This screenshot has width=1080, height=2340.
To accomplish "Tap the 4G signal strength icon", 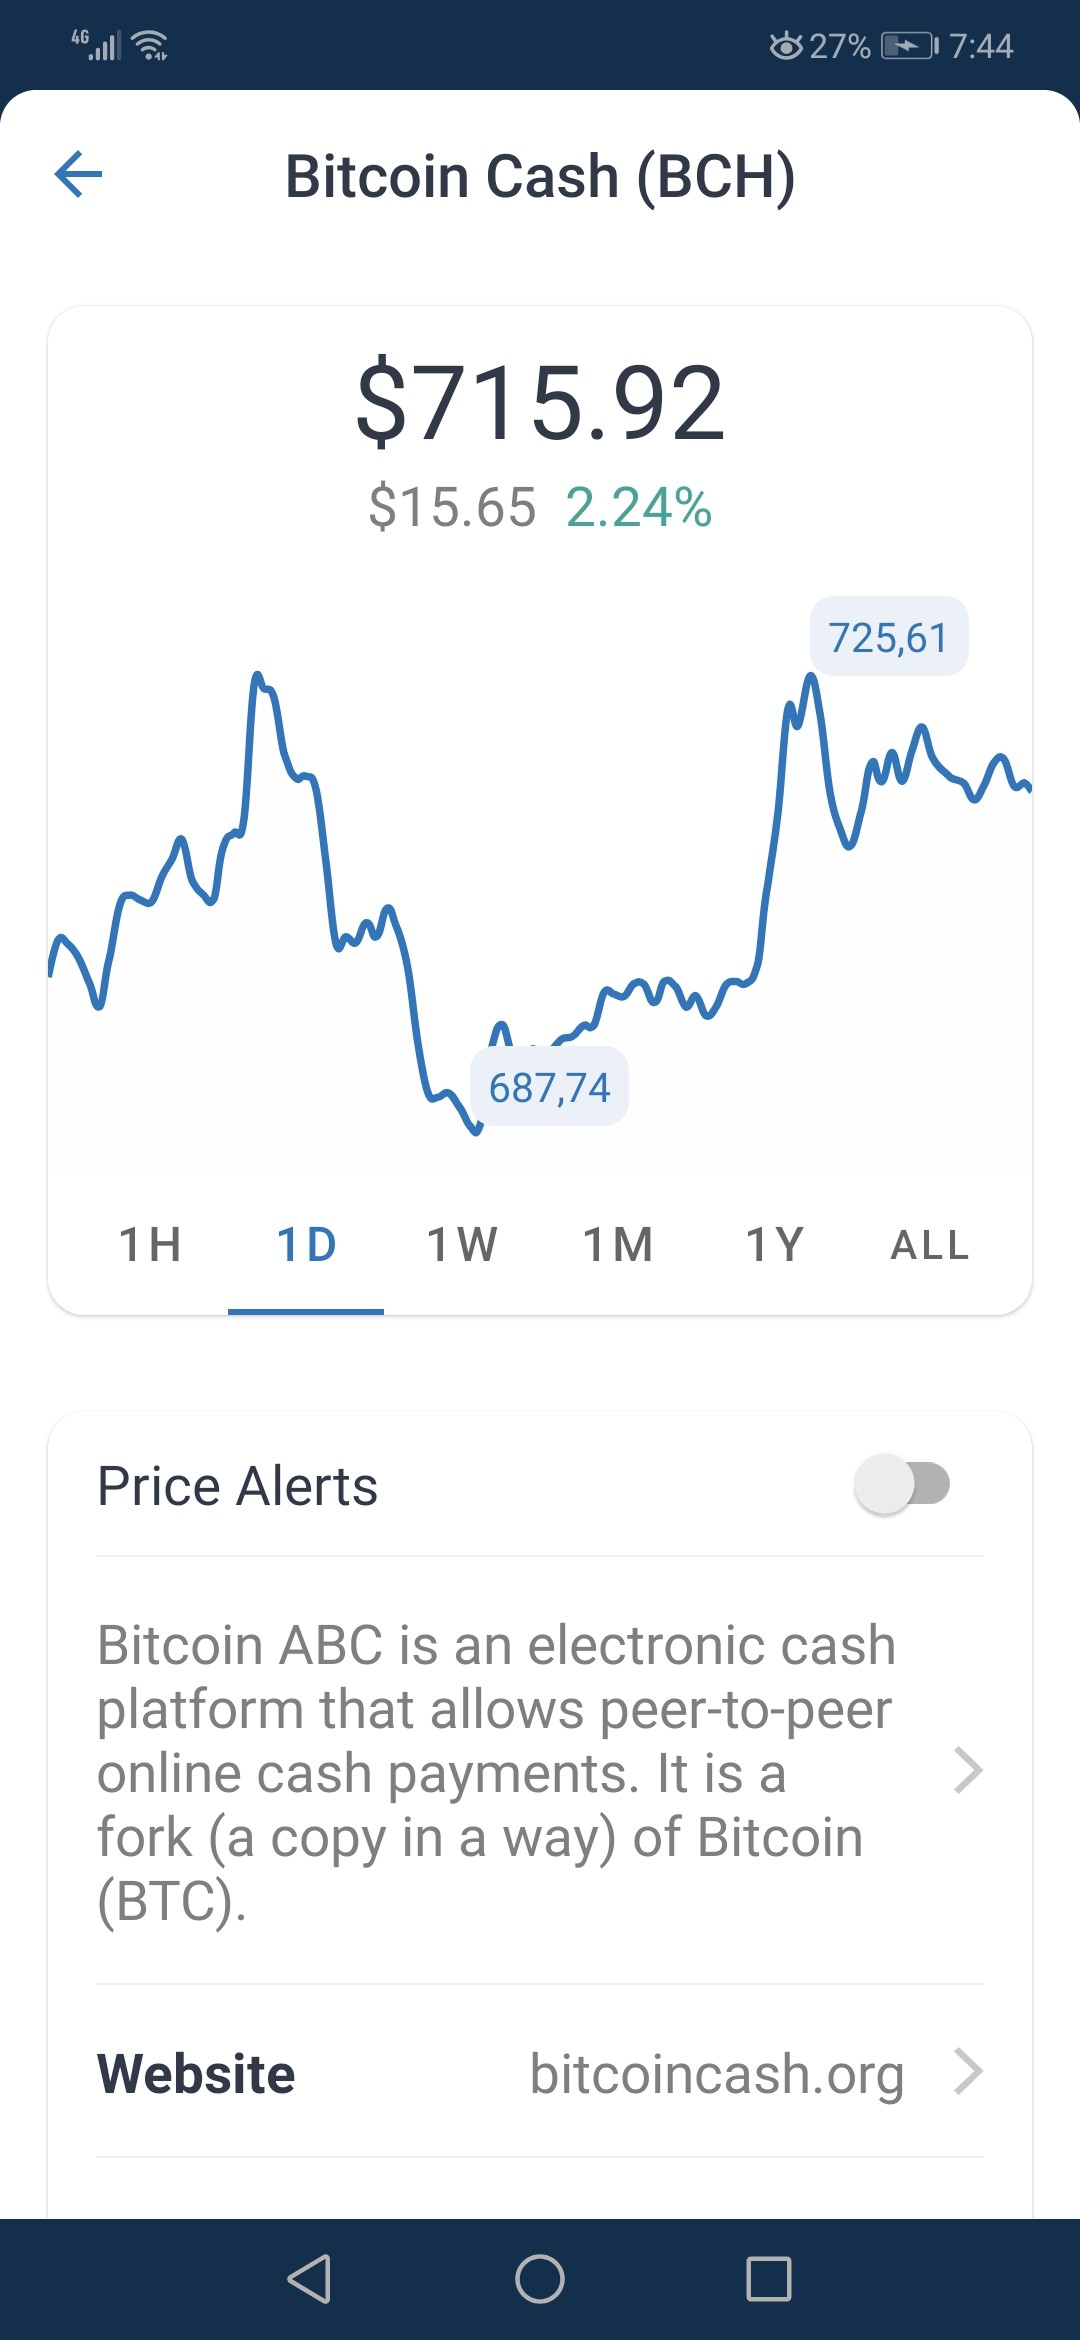I will [97, 44].
